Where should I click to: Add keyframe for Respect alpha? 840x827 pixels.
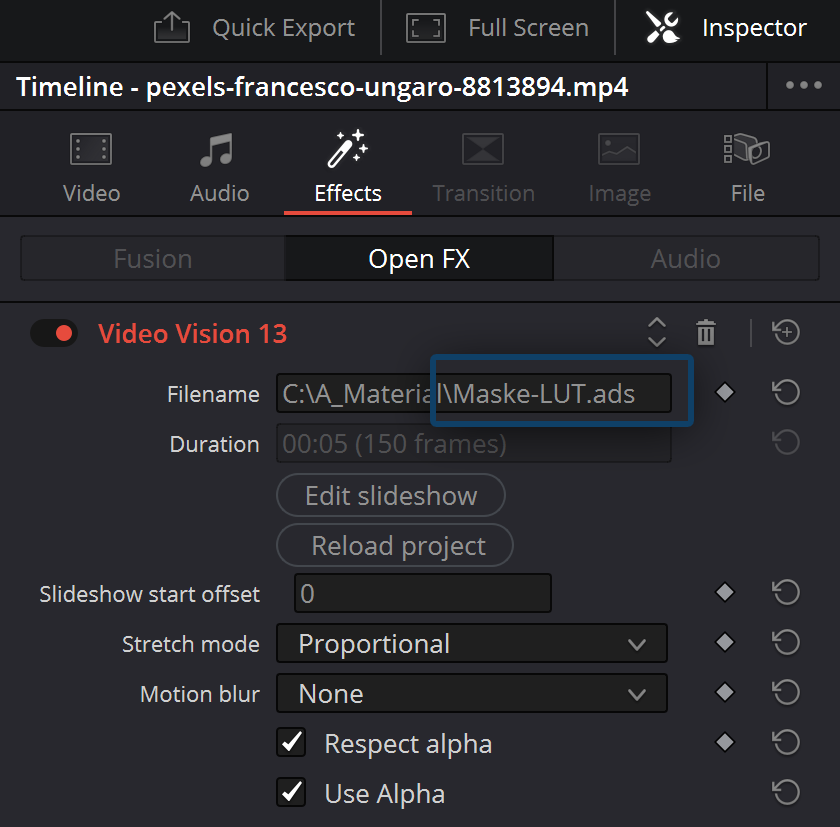pyautogui.click(x=725, y=743)
